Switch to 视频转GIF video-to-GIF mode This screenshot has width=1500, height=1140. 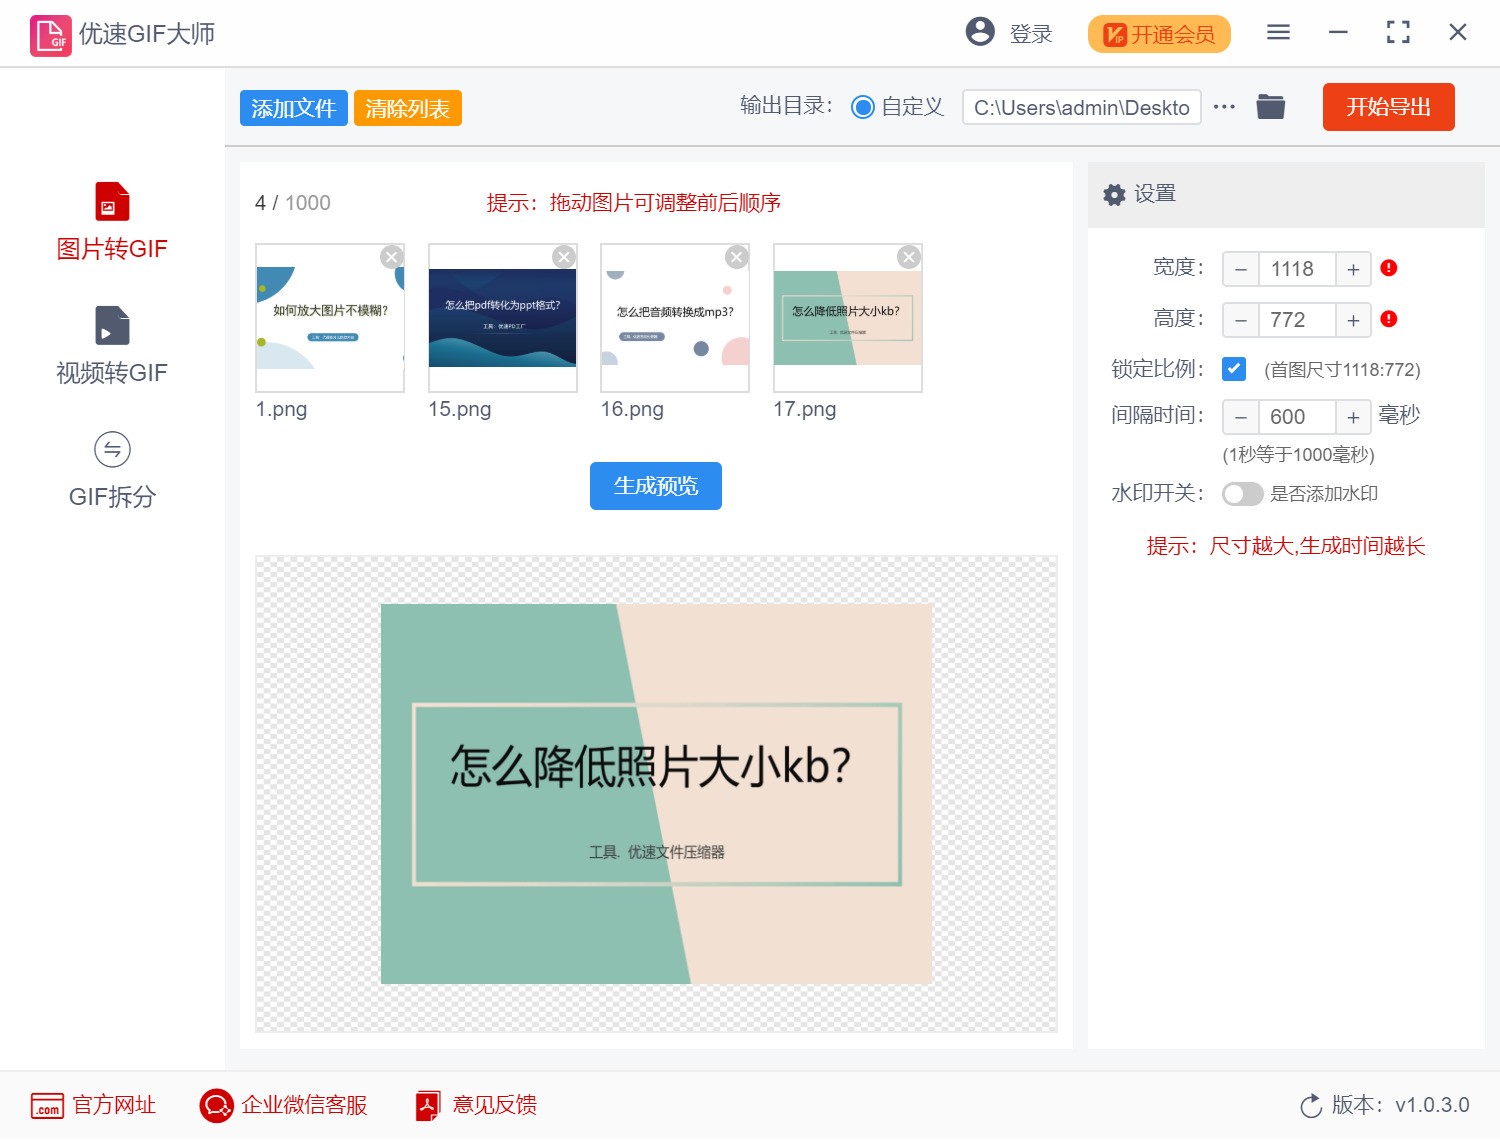tap(112, 346)
